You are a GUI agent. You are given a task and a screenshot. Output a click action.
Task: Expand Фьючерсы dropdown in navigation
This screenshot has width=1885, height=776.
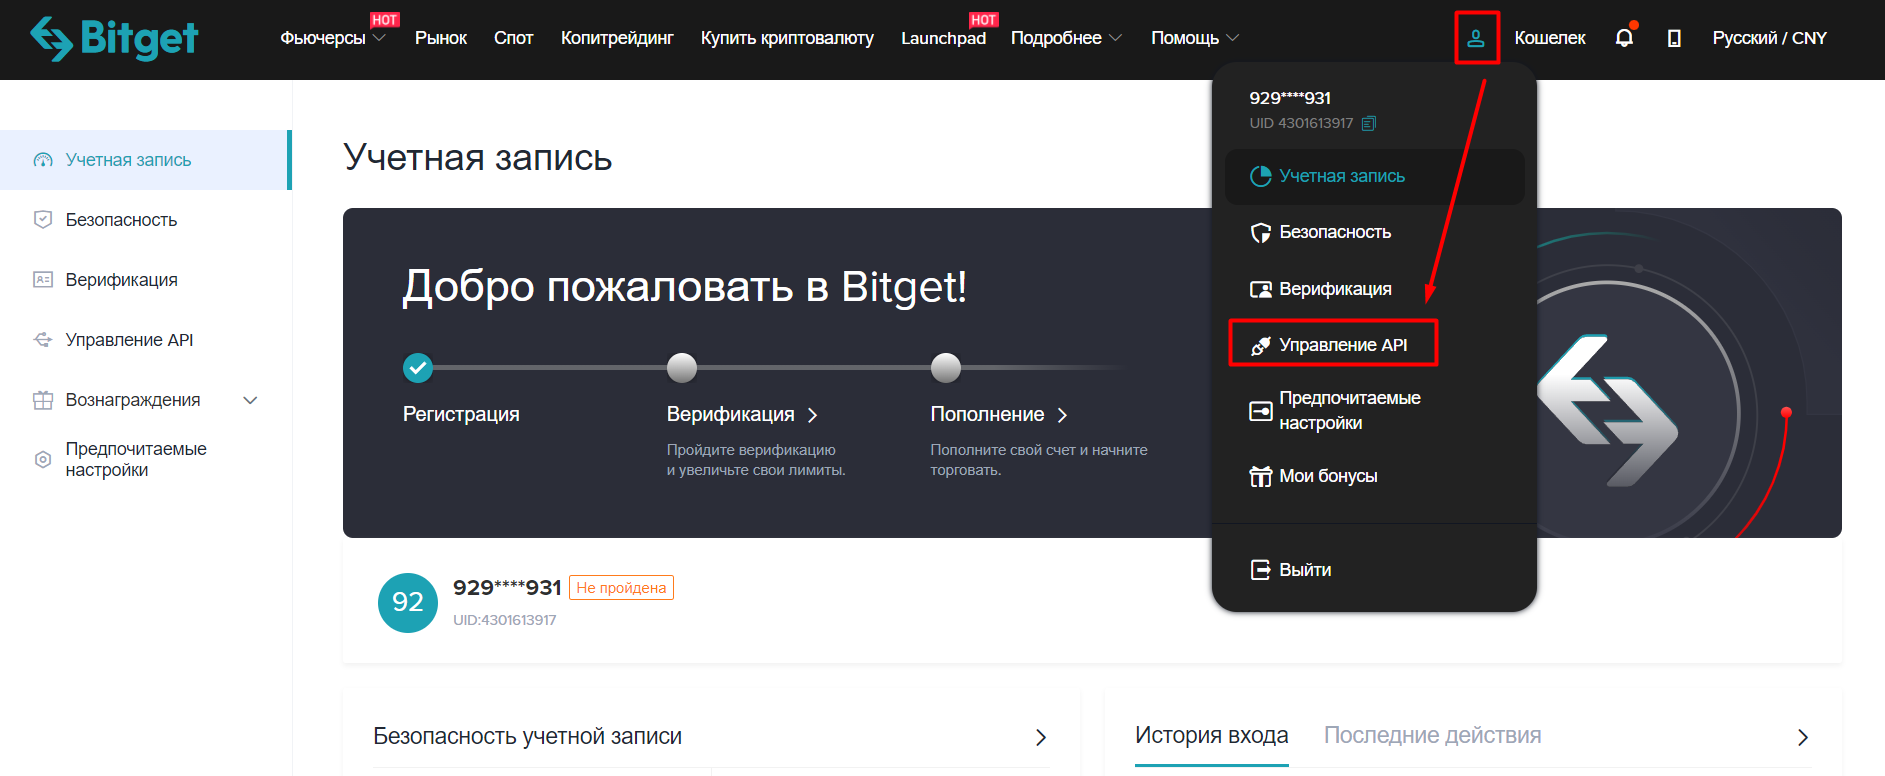pyautogui.click(x=333, y=38)
